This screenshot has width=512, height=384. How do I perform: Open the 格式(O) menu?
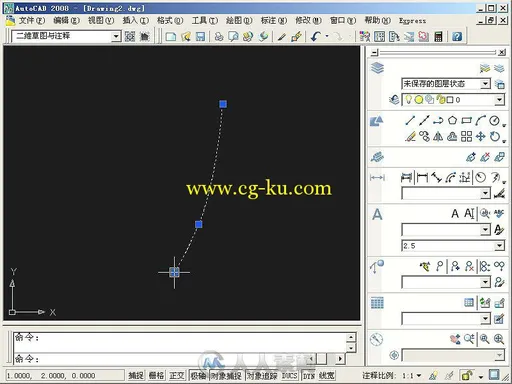(170, 21)
